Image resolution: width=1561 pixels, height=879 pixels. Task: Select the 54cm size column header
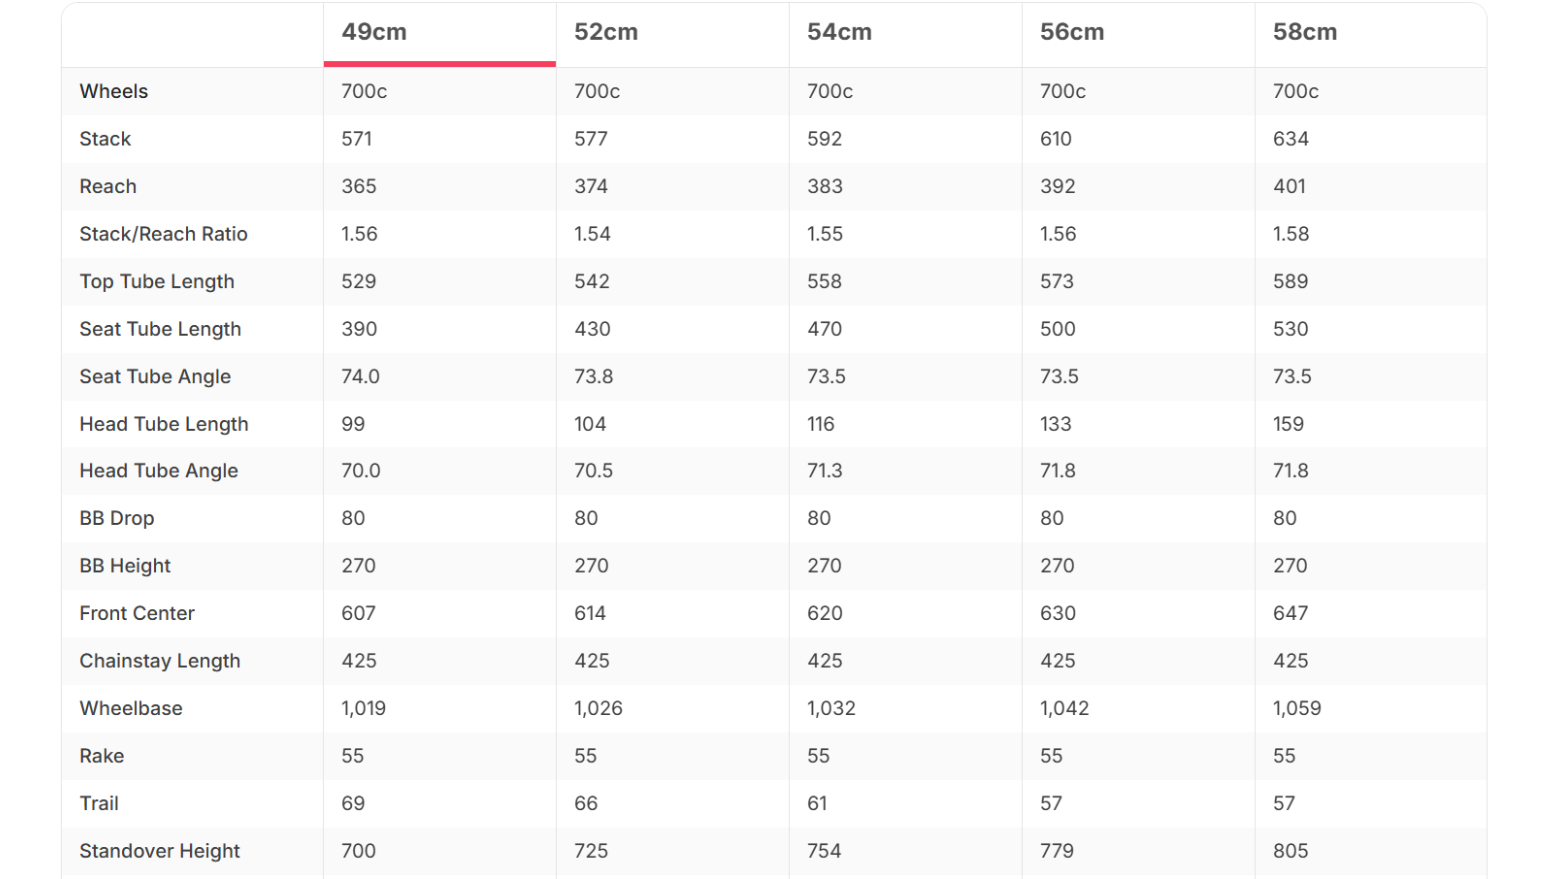point(839,32)
